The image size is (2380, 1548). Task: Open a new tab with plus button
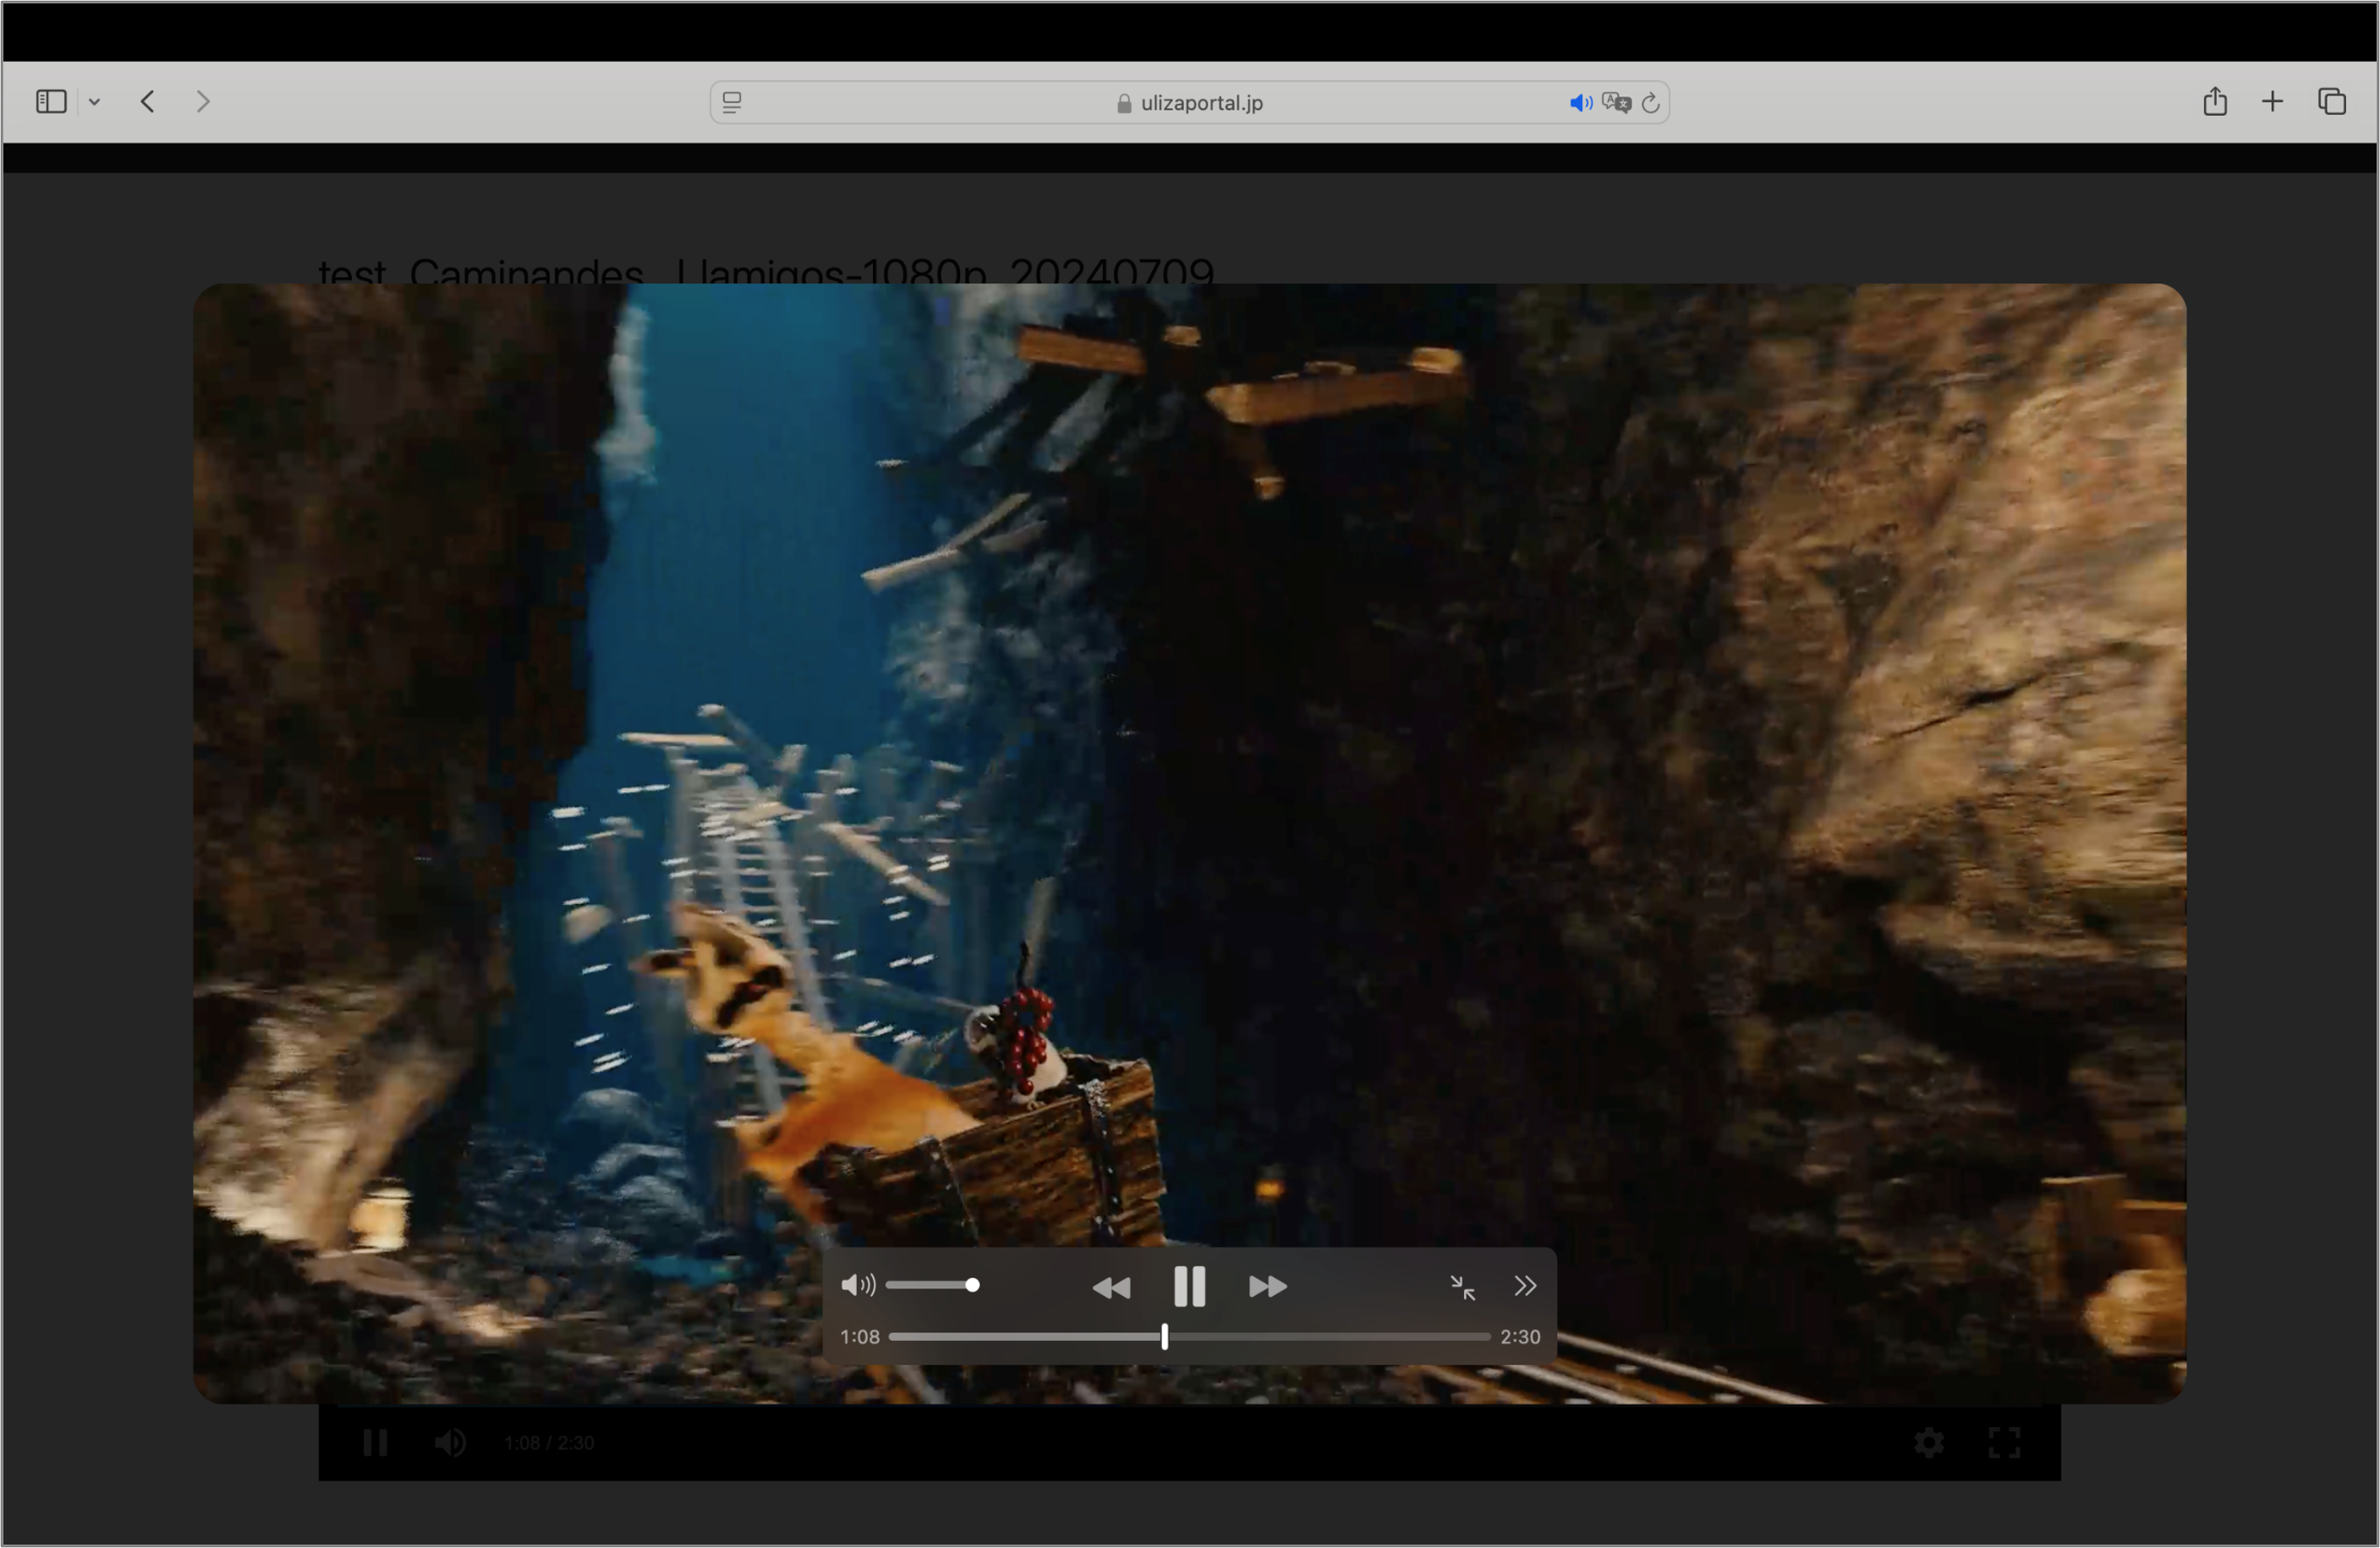pos(2272,101)
